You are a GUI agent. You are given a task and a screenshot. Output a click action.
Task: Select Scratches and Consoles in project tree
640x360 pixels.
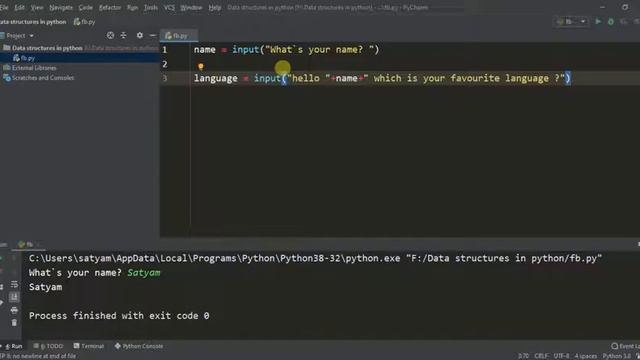click(x=39, y=78)
